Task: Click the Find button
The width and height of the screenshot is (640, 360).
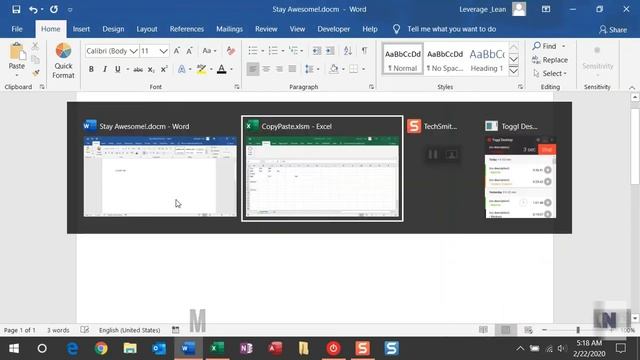Action: click(549, 46)
